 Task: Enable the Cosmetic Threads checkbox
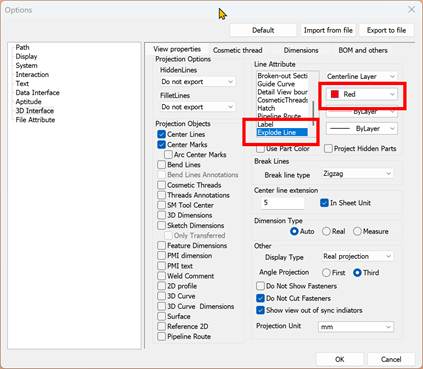coord(162,185)
